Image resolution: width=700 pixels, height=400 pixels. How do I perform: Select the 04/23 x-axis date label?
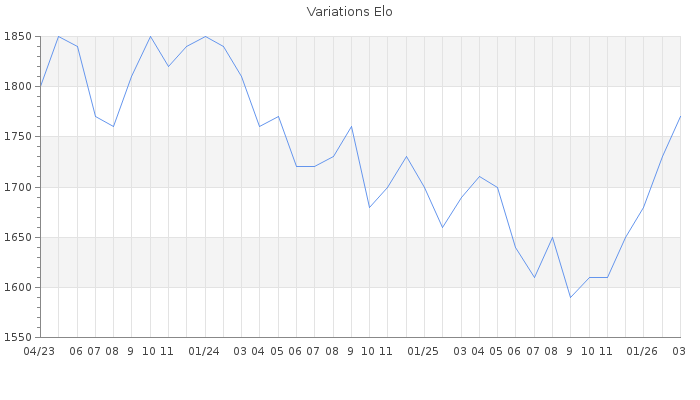pos(38,351)
